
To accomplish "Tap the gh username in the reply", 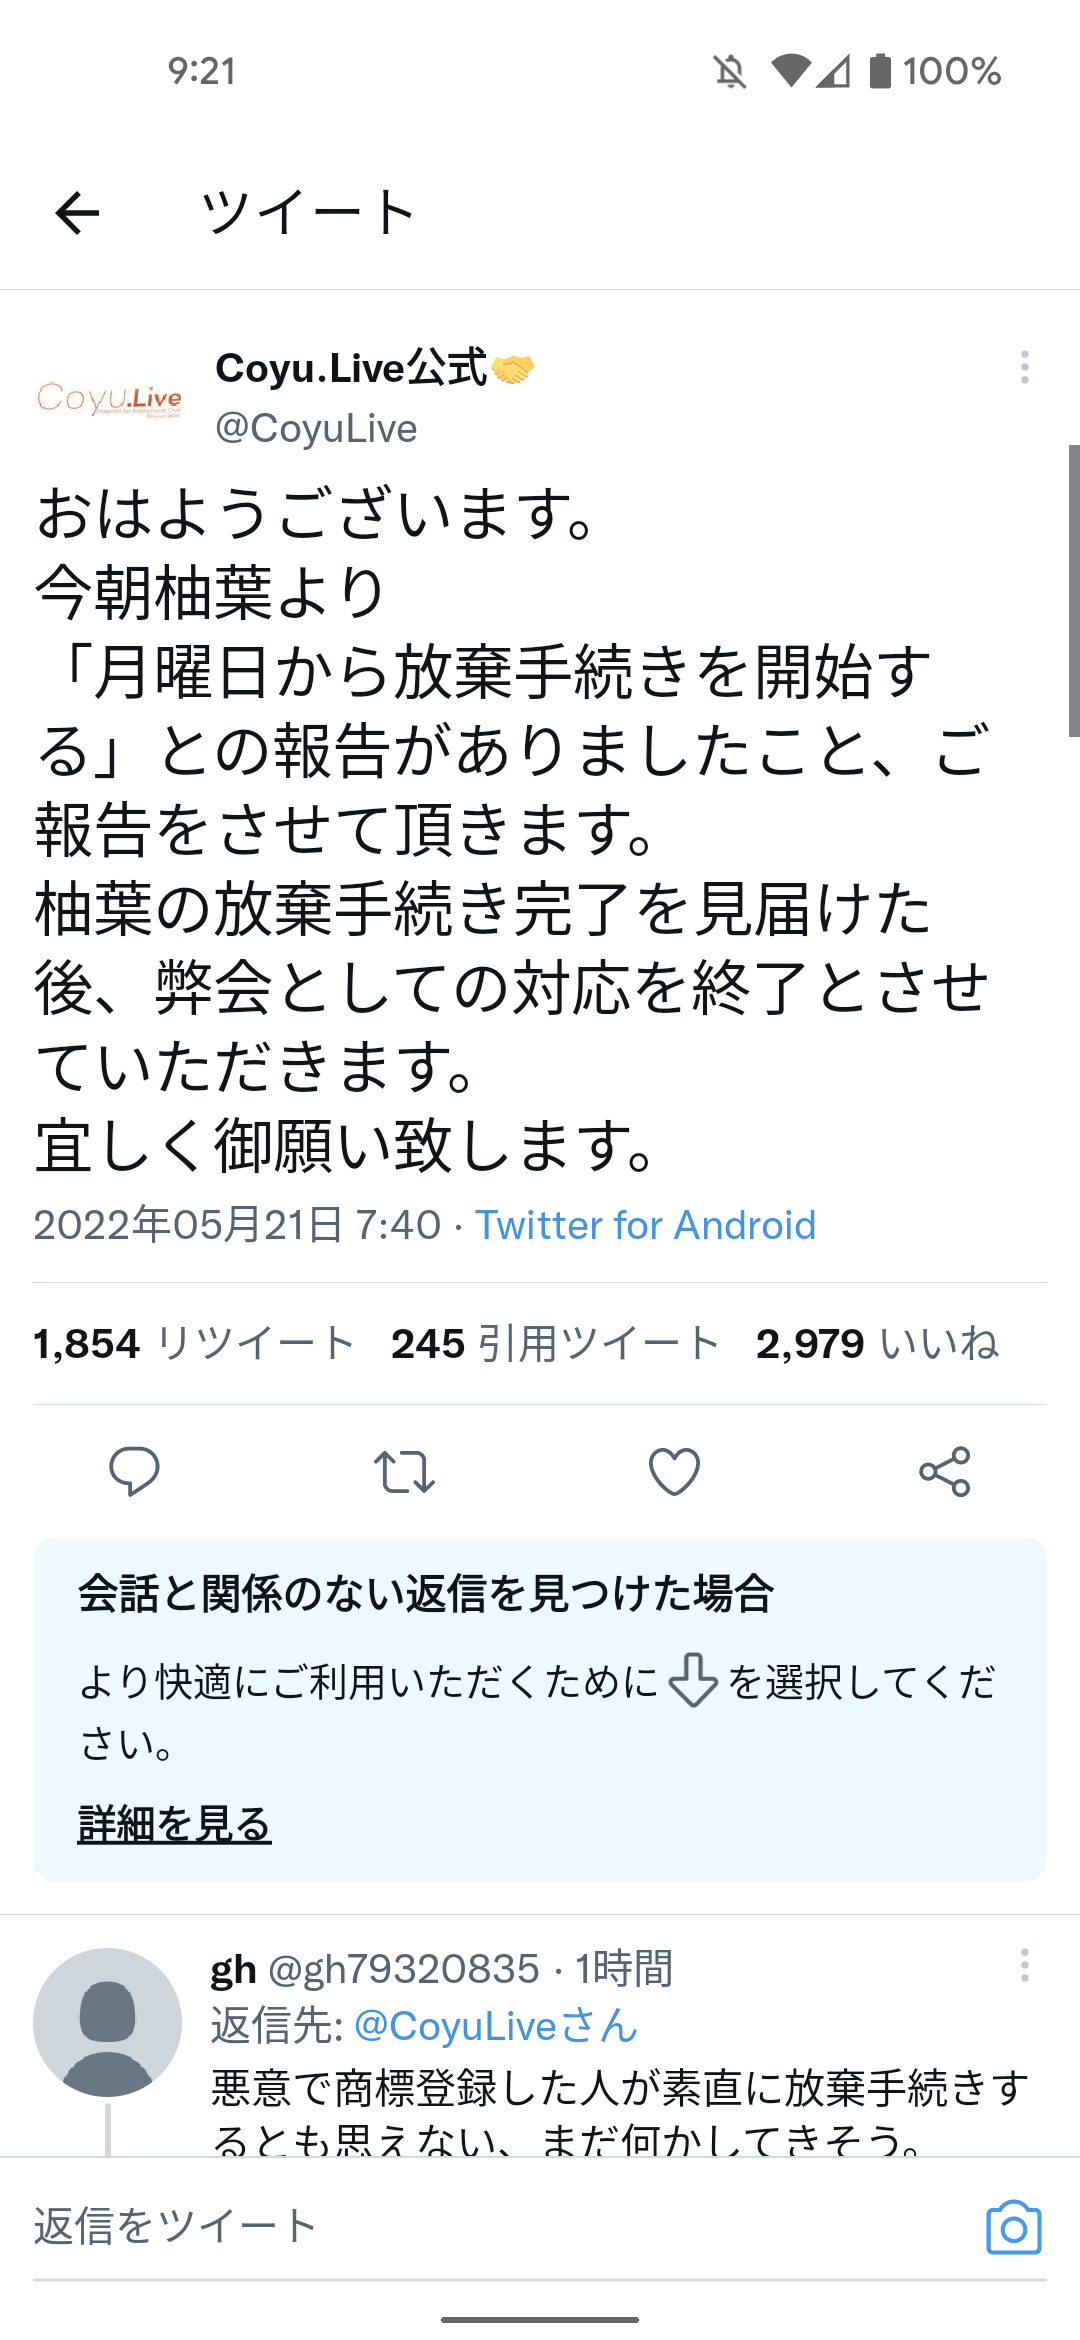I will (x=234, y=1970).
